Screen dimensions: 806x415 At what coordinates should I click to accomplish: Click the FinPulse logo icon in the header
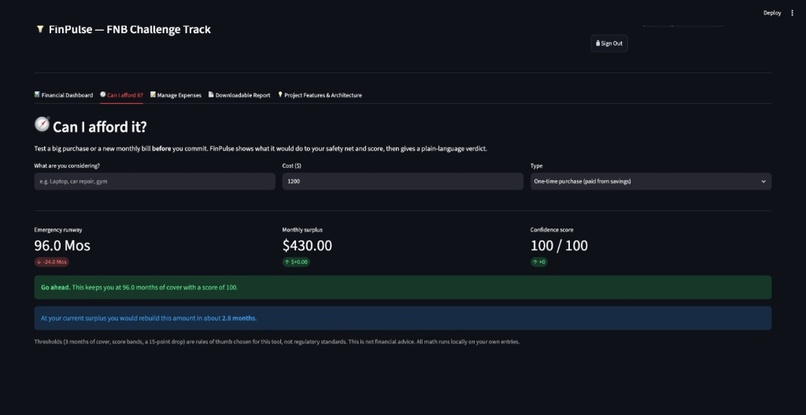[x=40, y=29]
